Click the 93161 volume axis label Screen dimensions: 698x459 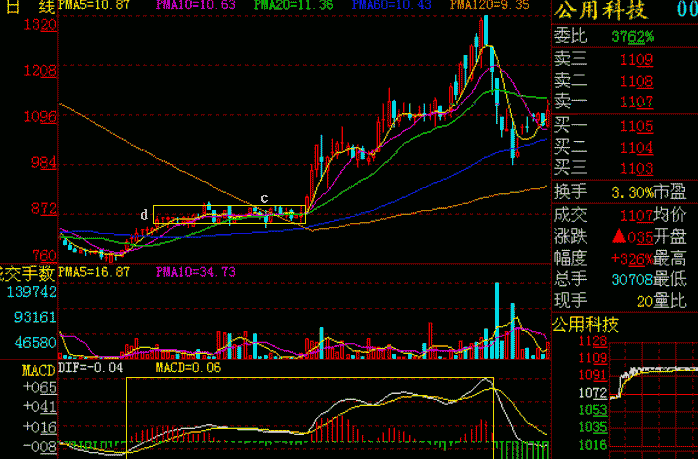tap(36, 317)
